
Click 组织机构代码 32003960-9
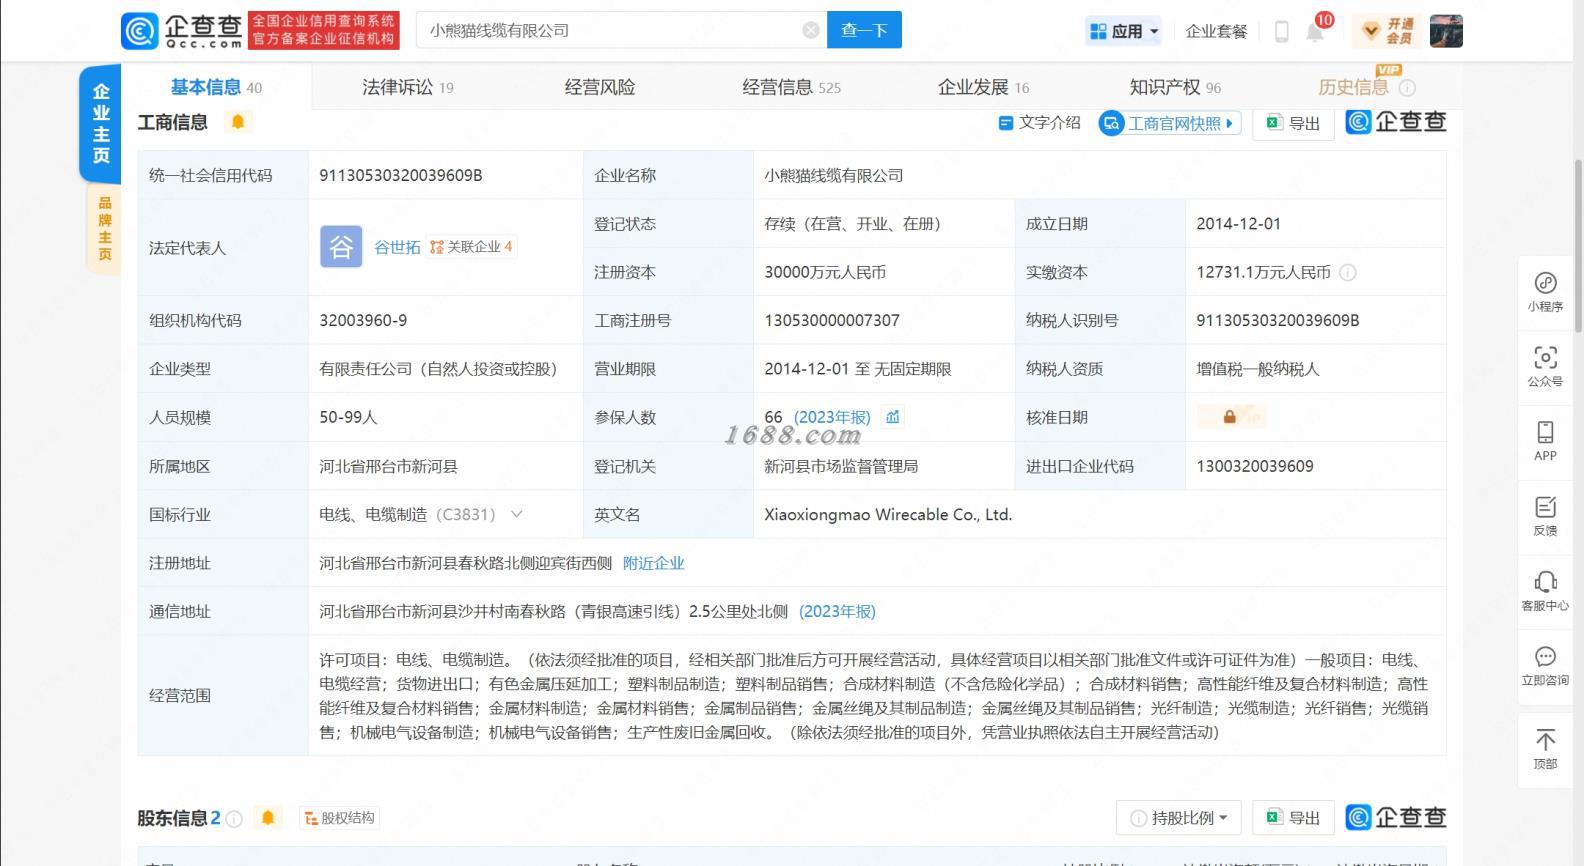coord(363,320)
